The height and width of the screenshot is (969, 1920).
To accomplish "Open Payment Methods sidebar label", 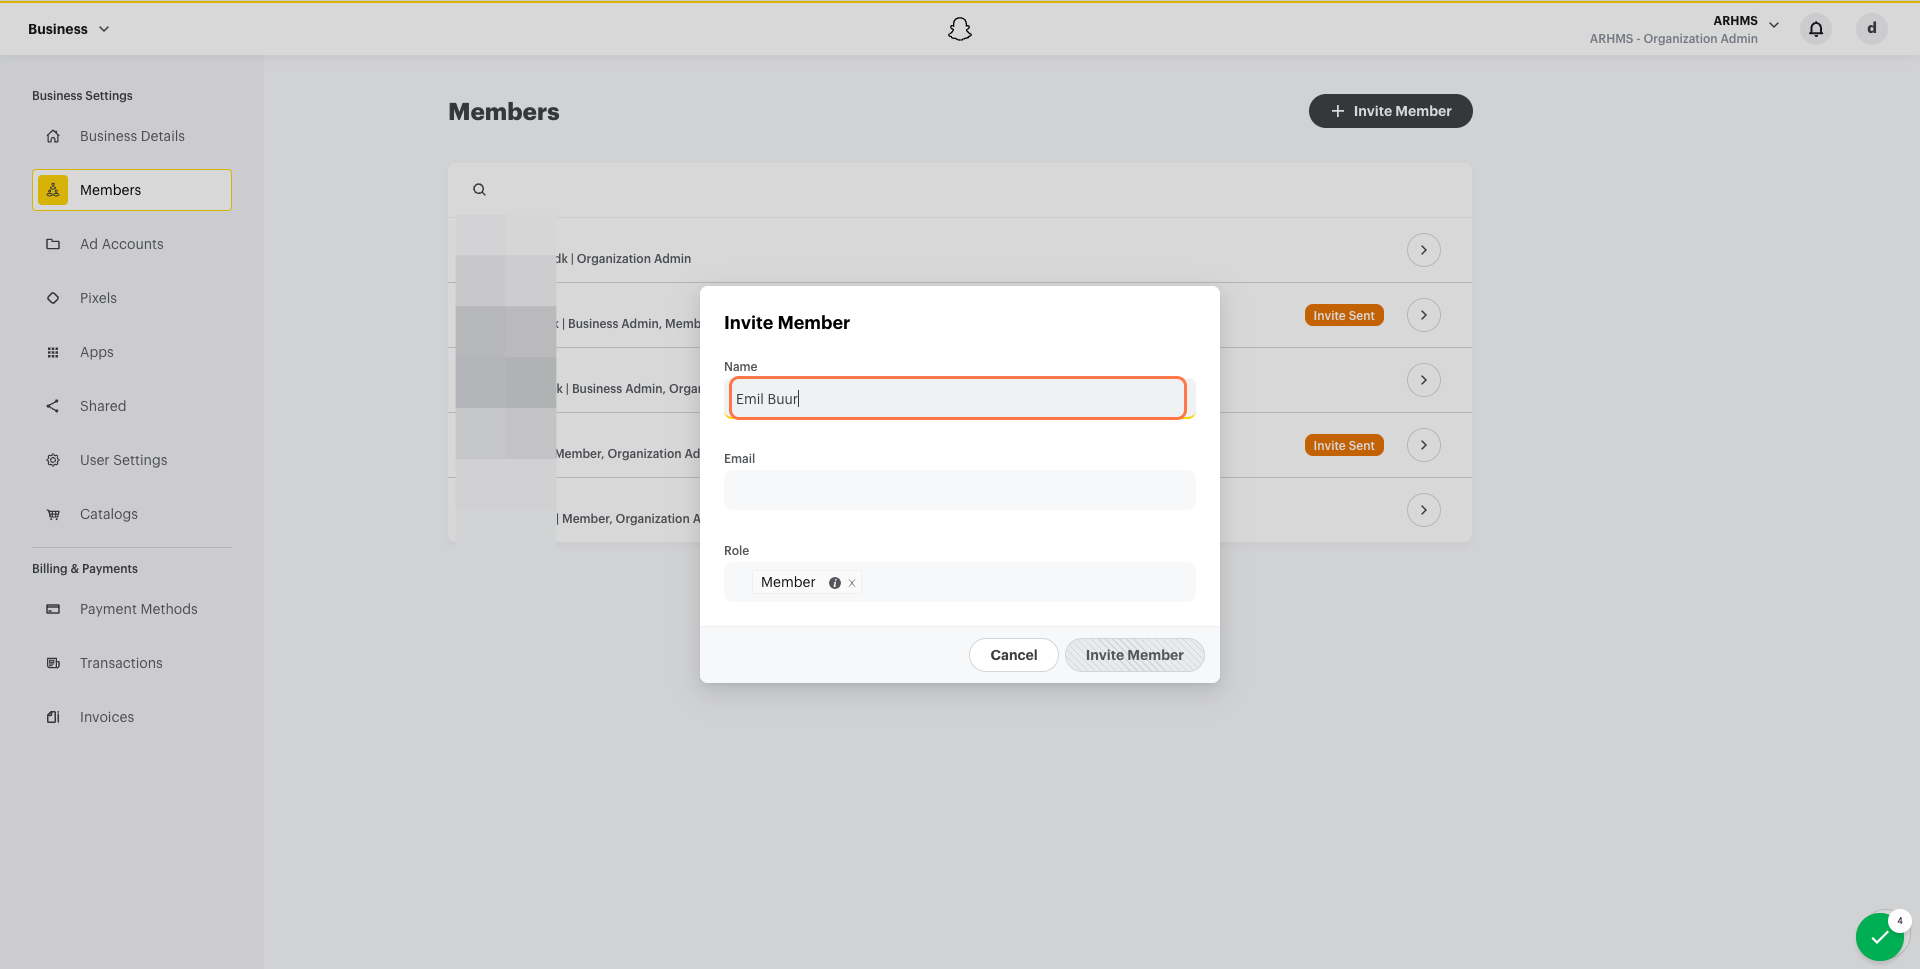I will pos(139,609).
